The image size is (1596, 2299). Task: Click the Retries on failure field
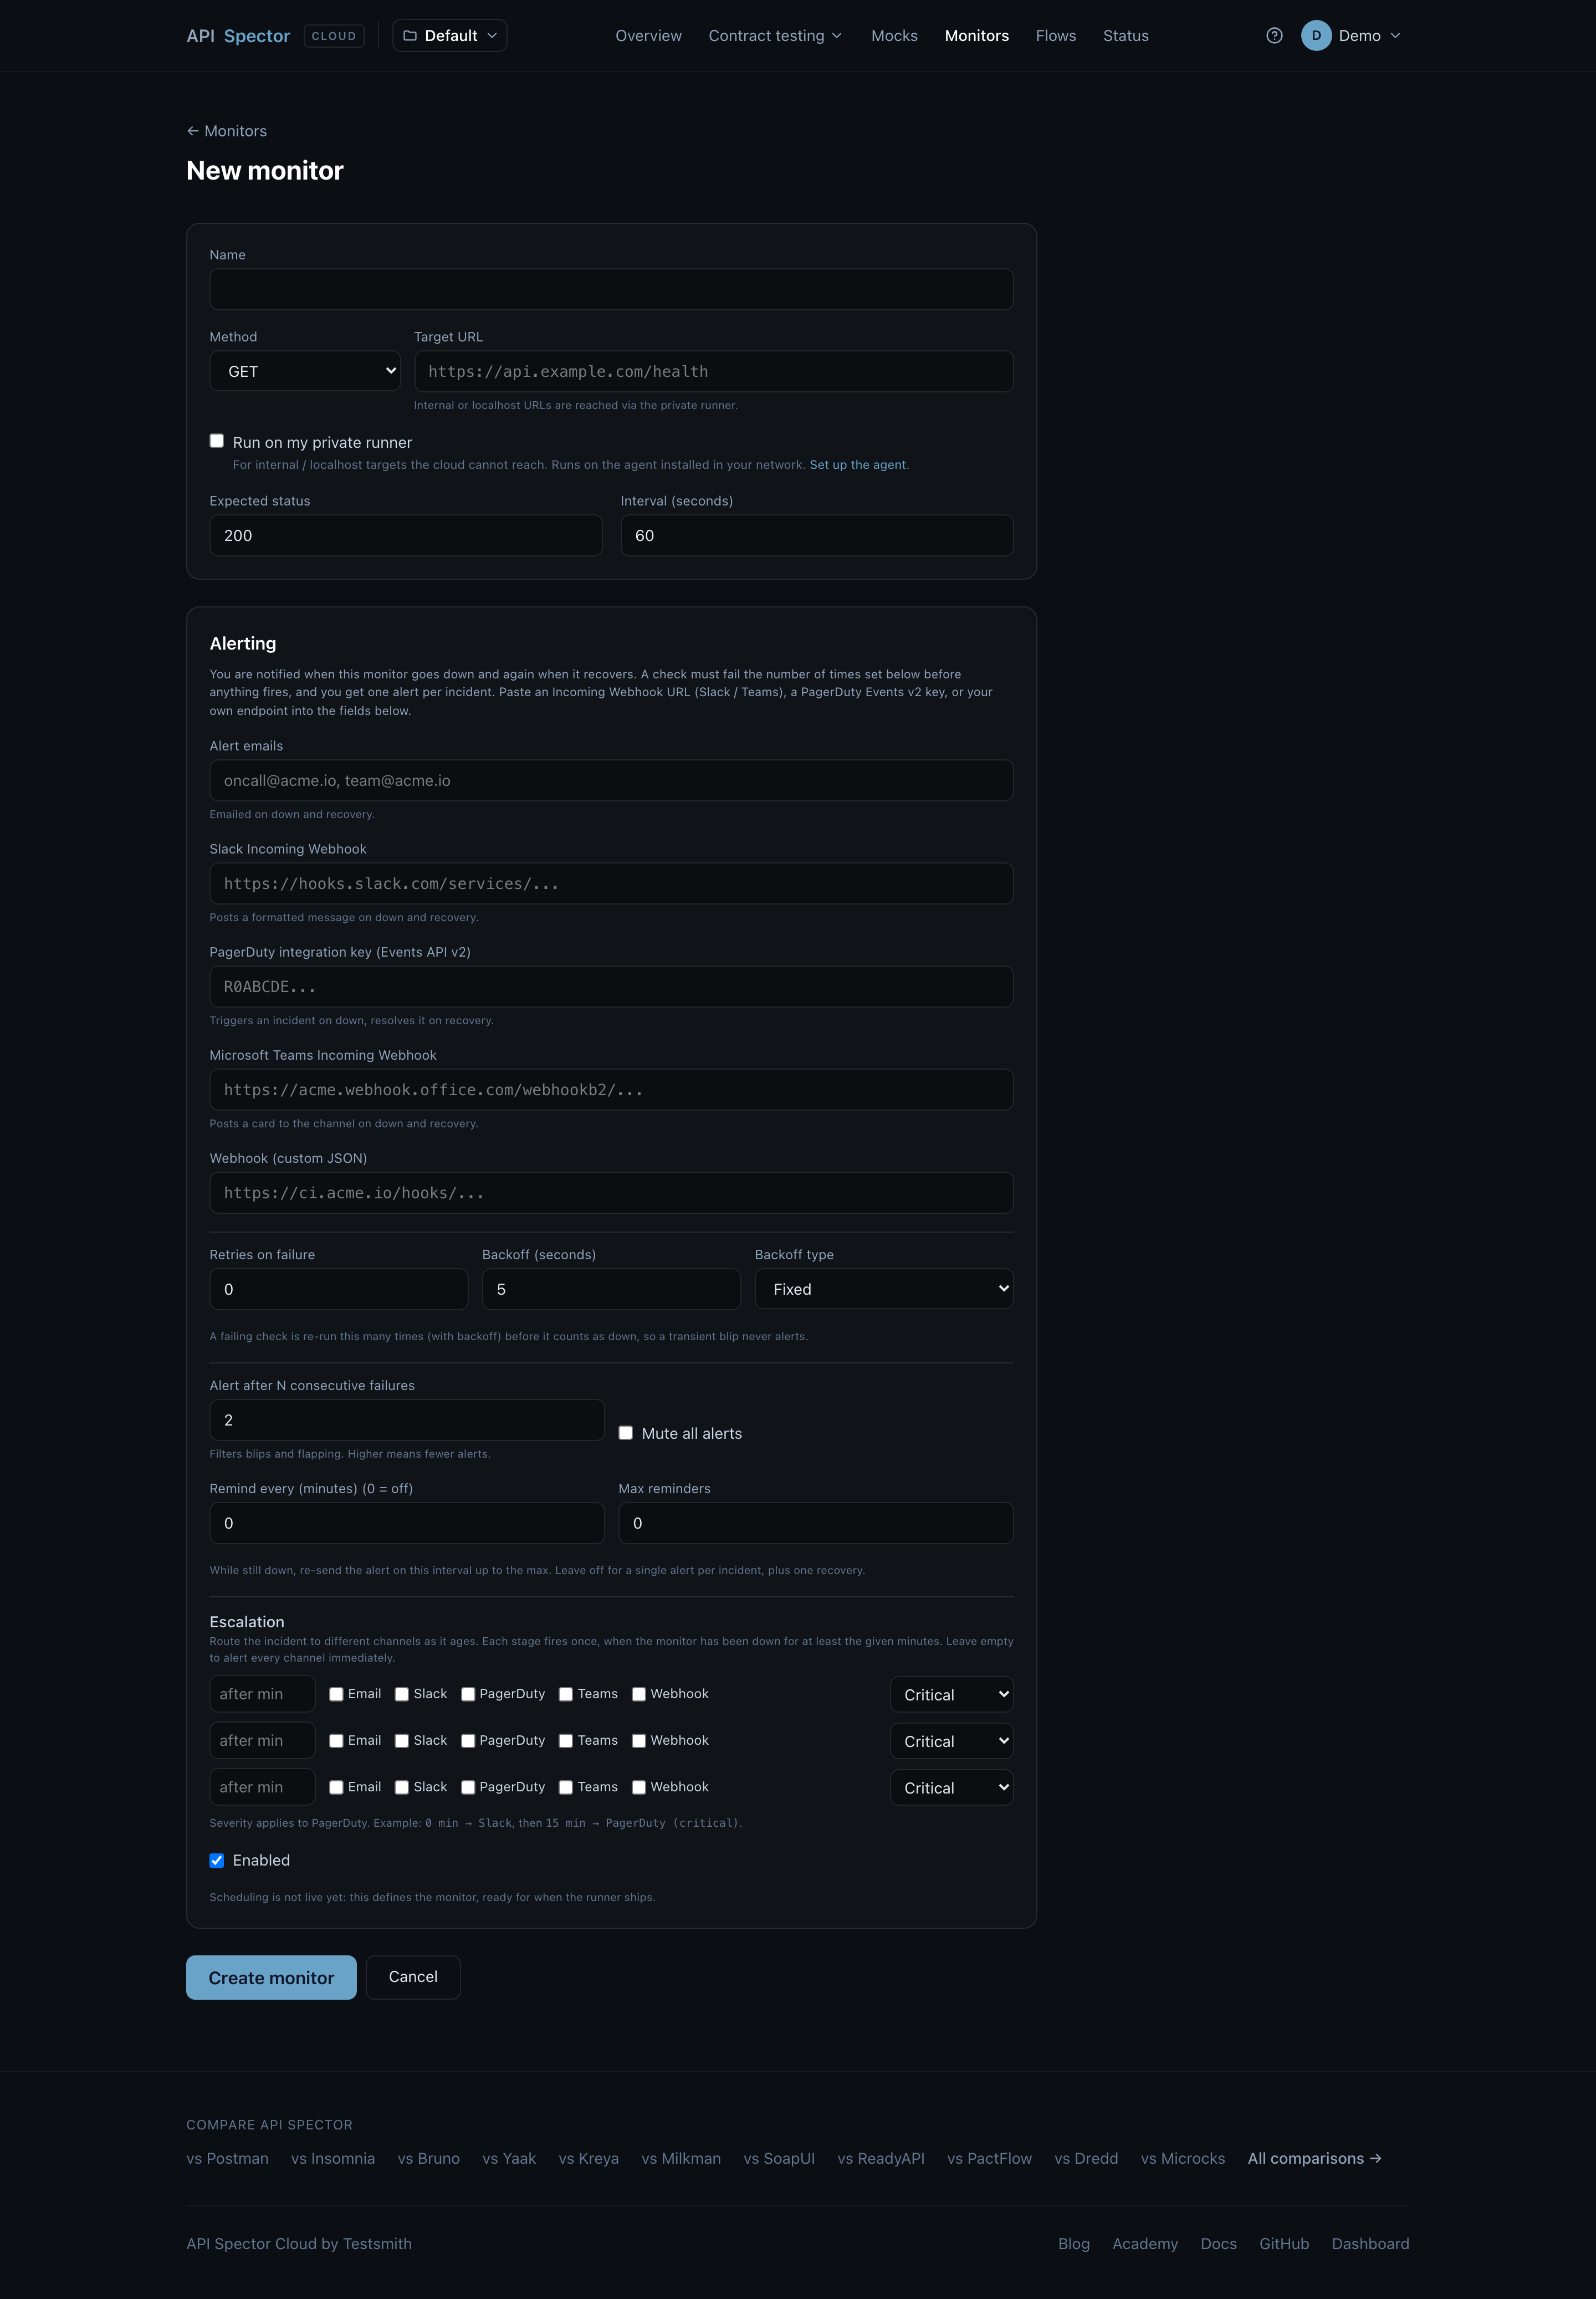pyautogui.click(x=339, y=1289)
